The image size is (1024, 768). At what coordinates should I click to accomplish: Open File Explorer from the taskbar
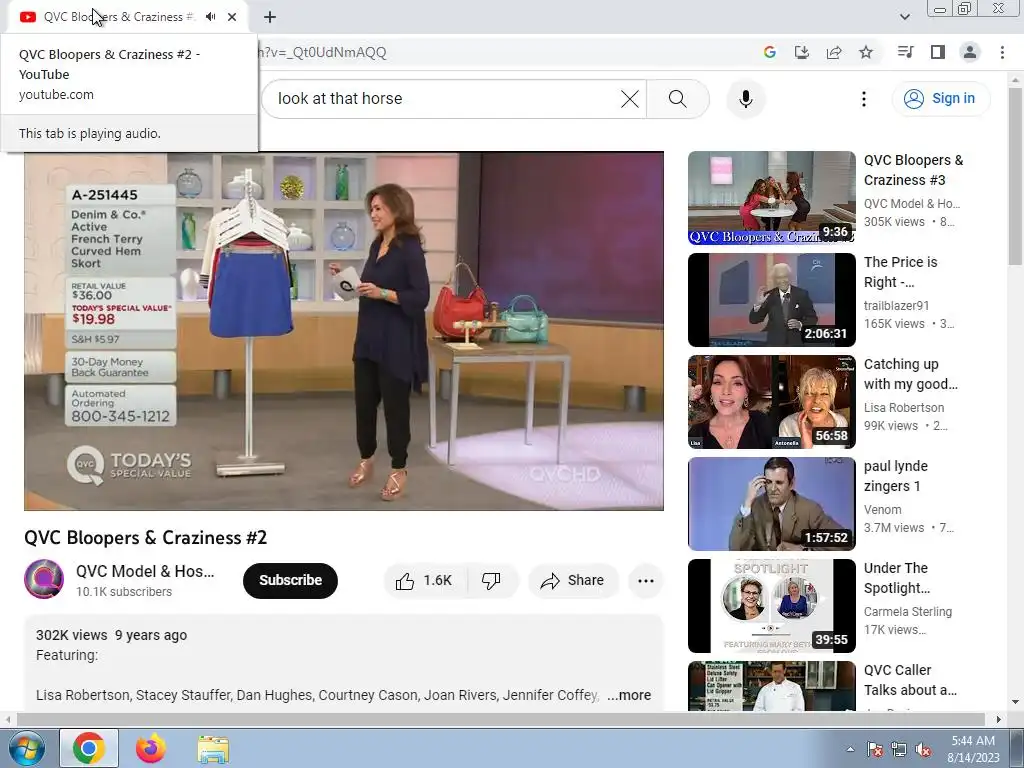(213, 748)
